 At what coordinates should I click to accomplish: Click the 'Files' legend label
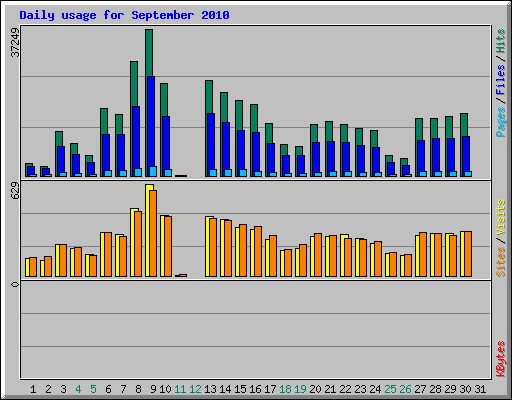(501, 80)
